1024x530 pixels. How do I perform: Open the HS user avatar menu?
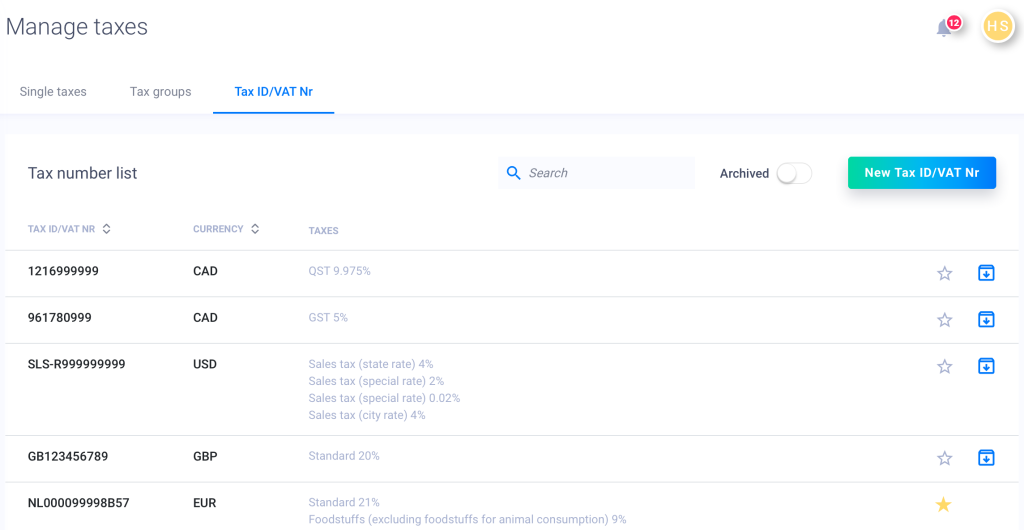(x=998, y=26)
